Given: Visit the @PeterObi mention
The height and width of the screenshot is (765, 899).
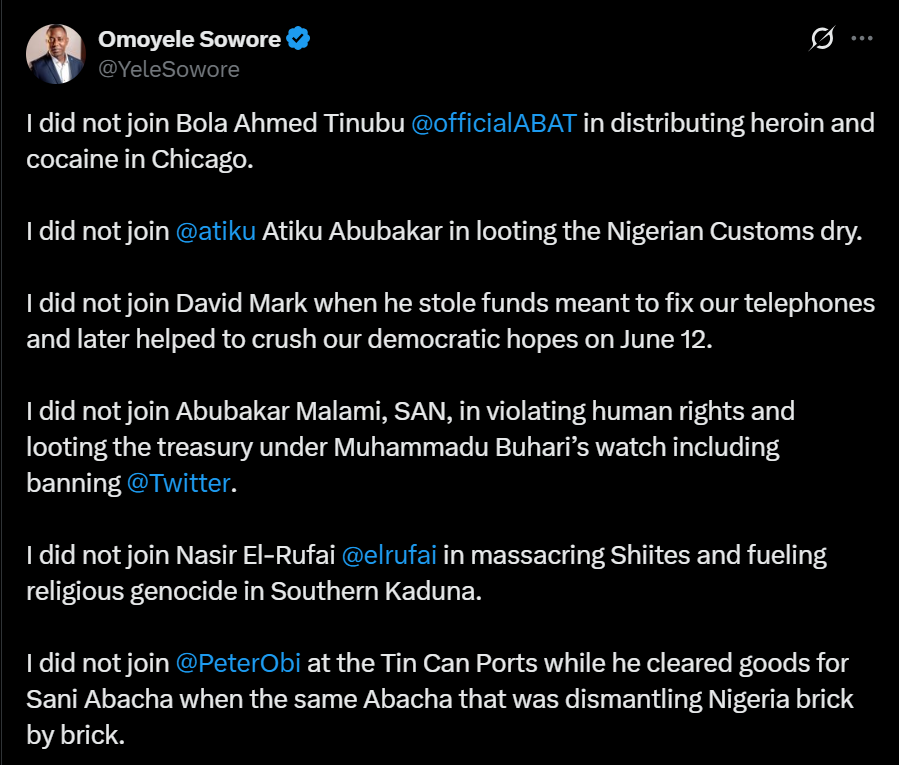Looking at the screenshot, I should tap(238, 663).
